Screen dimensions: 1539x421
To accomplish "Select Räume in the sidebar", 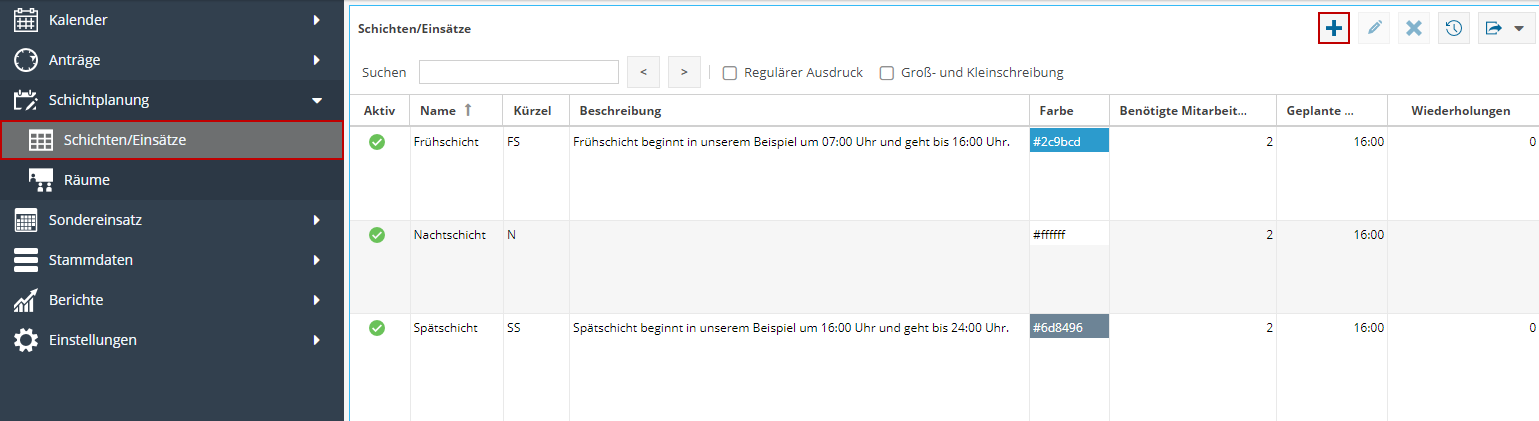I will tap(172, 180).
